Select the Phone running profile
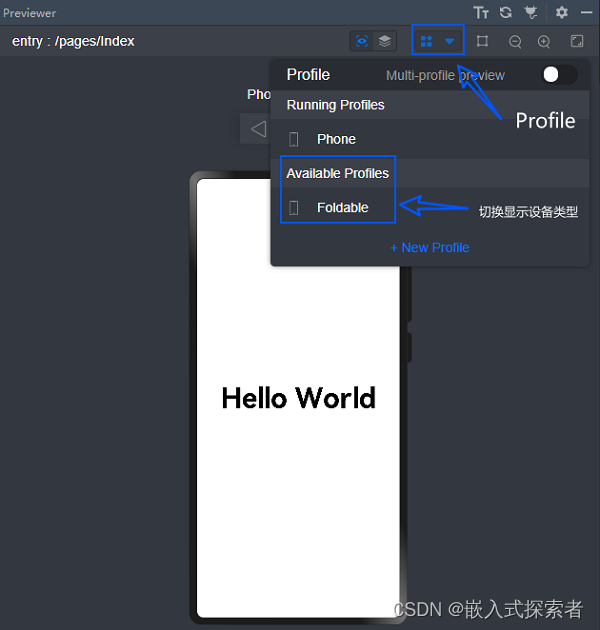Screen dimensions: 600x630 click(x=430, y=139)
